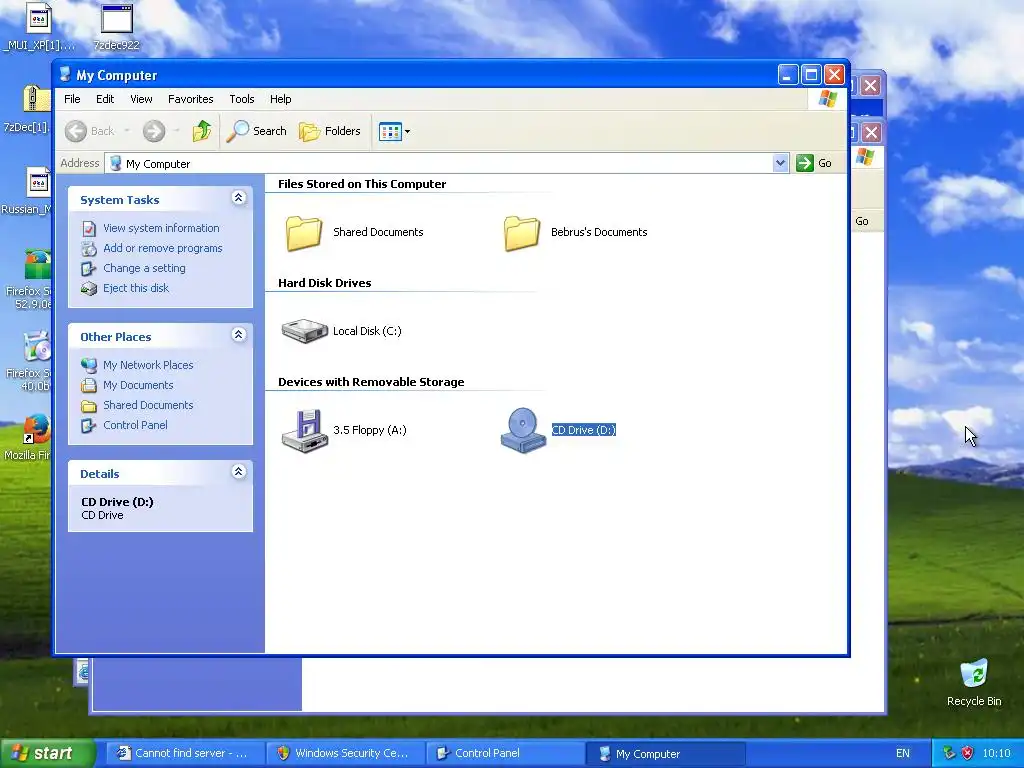This screenshot has height=768, width=1024.
Task: Click Change a setting link
Action: click(x=144, y=268)
